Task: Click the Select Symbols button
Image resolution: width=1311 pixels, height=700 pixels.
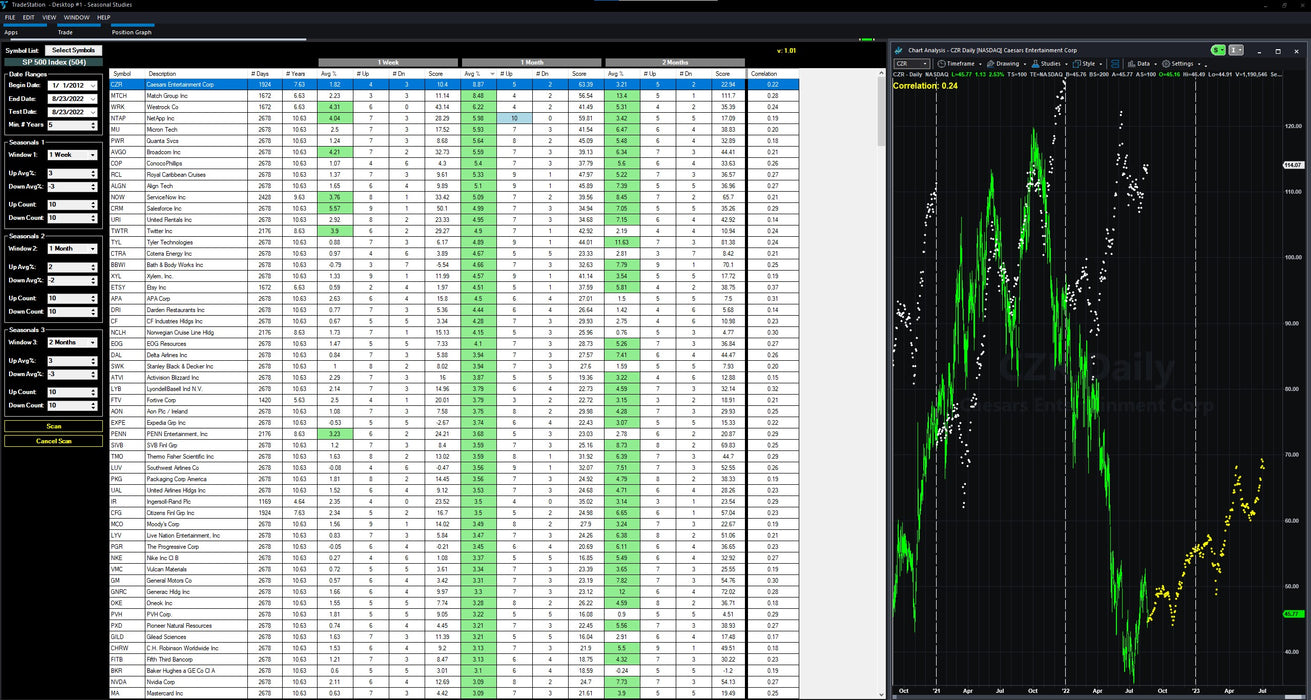Action: (x=73, y=50)
